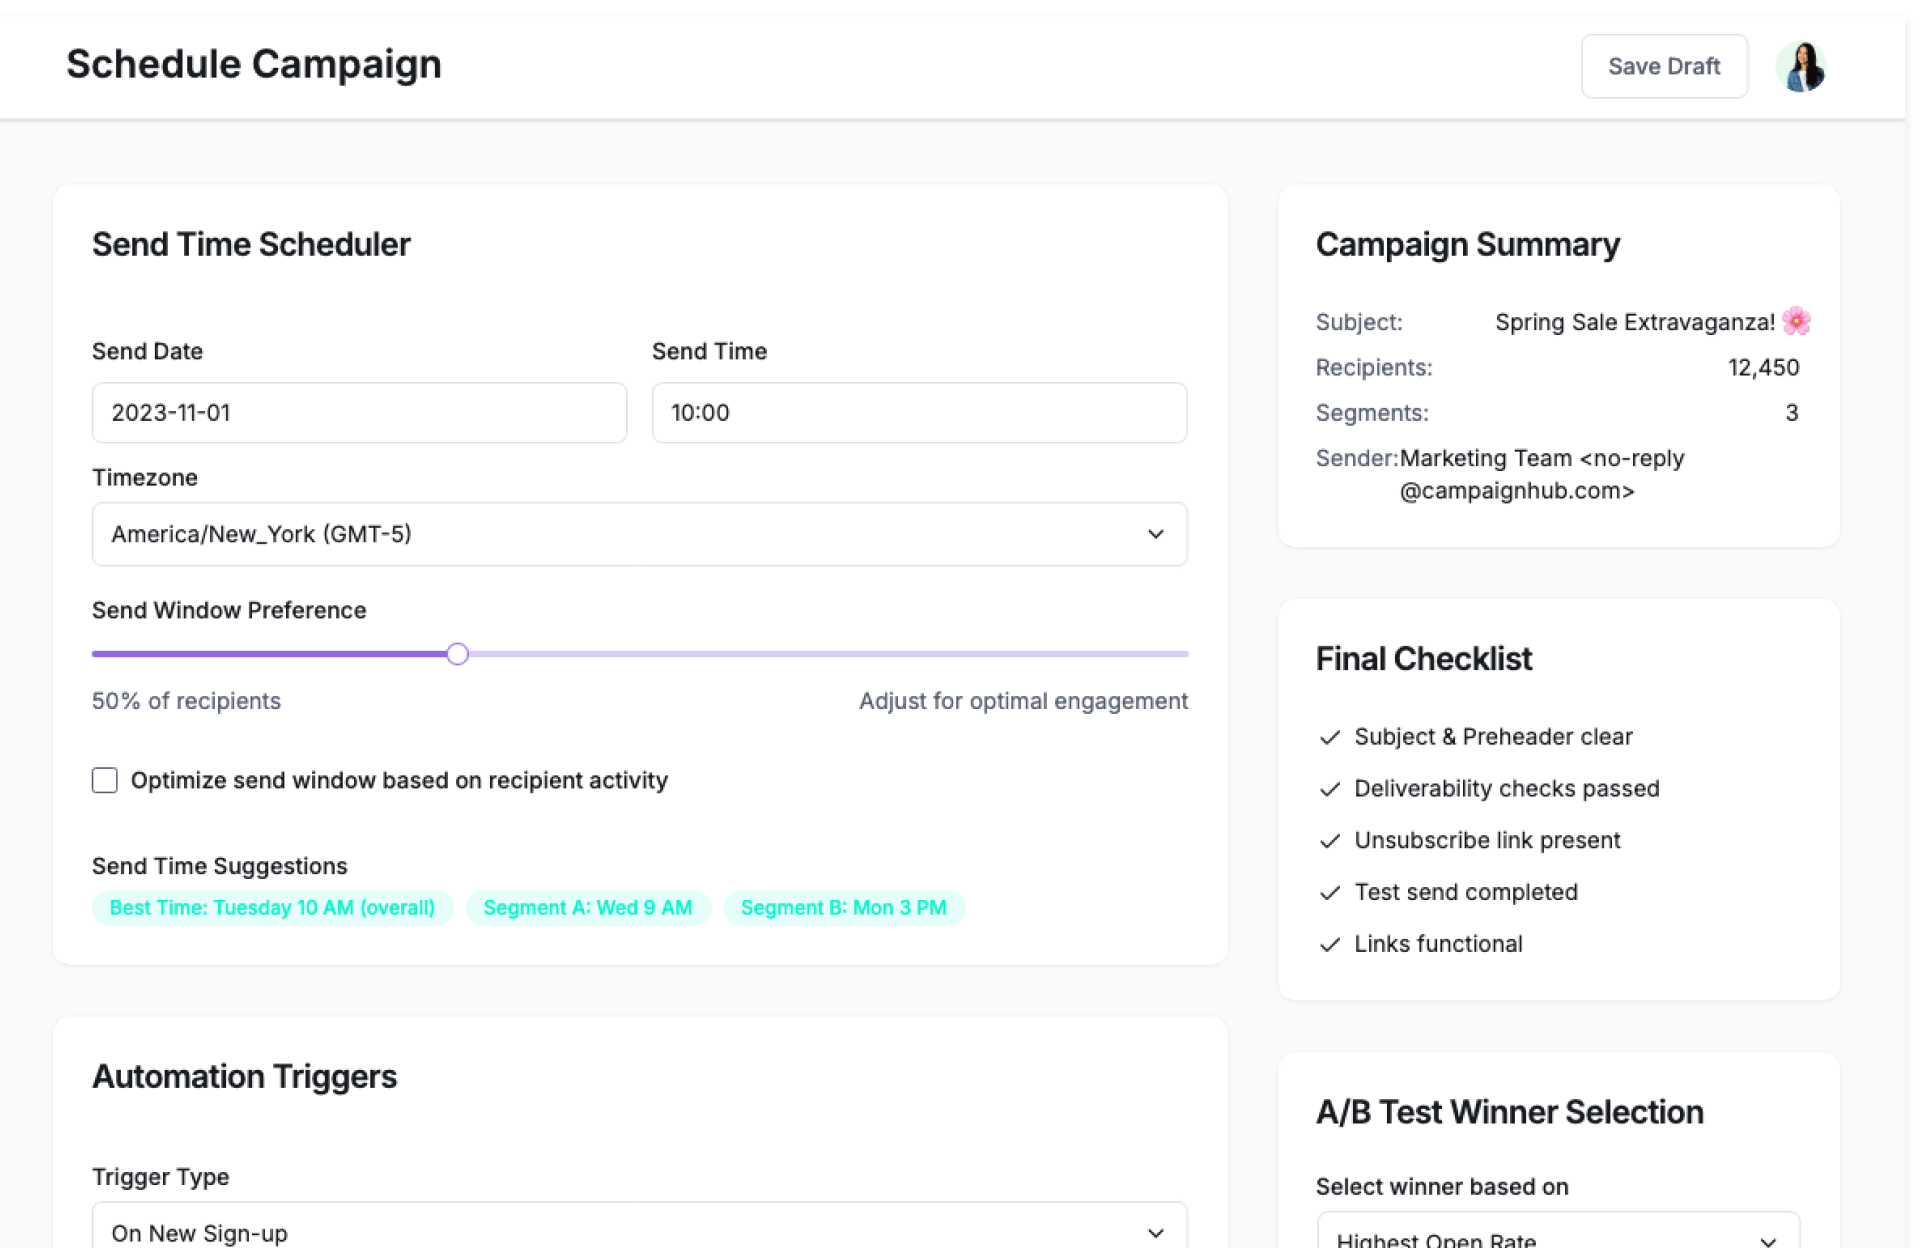Image resolution: width=1920 pixels, height=1248 pixels.
Task: Enable optimize send window checkbox
Action: tap(105, 780)
